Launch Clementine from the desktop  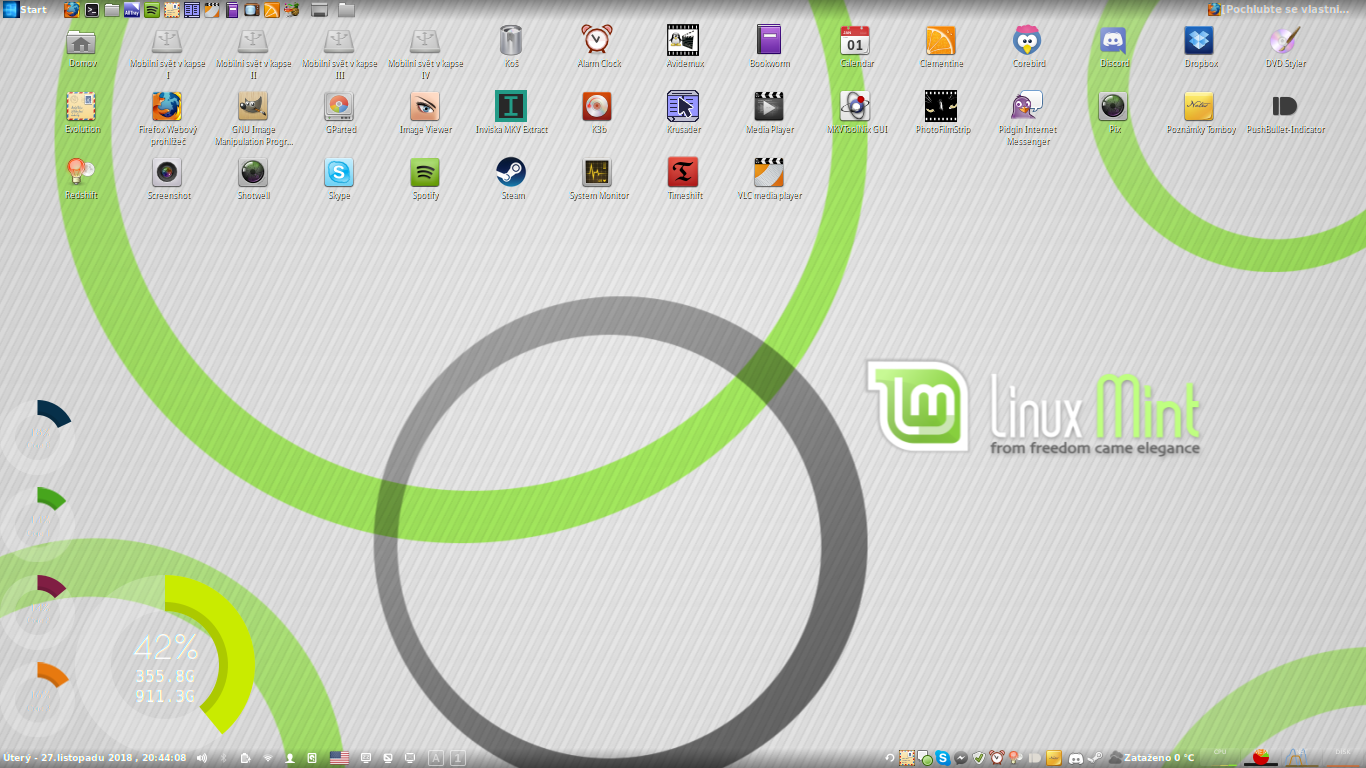click(x=941, y=48)
